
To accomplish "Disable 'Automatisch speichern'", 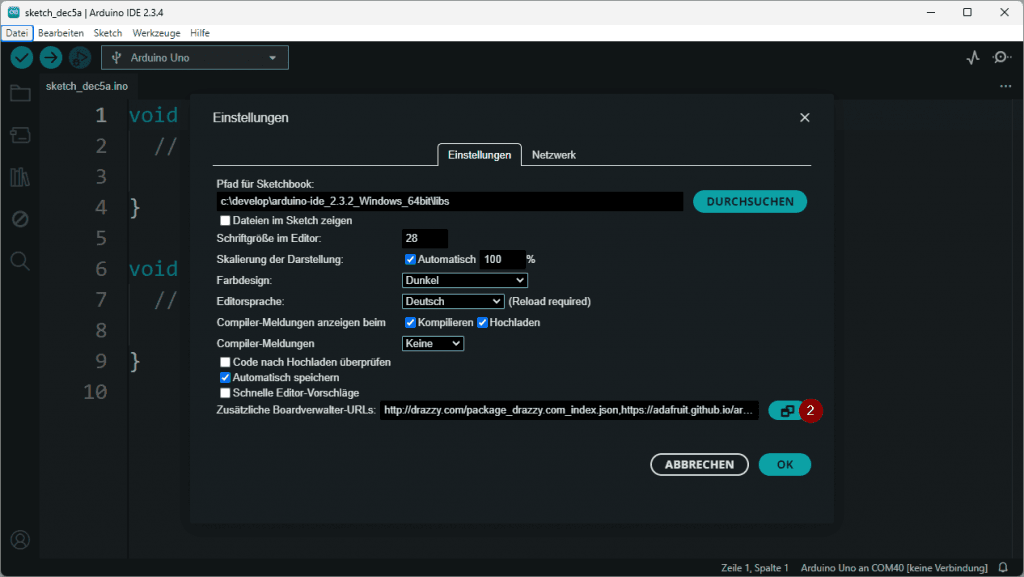I will click(224, 378).
